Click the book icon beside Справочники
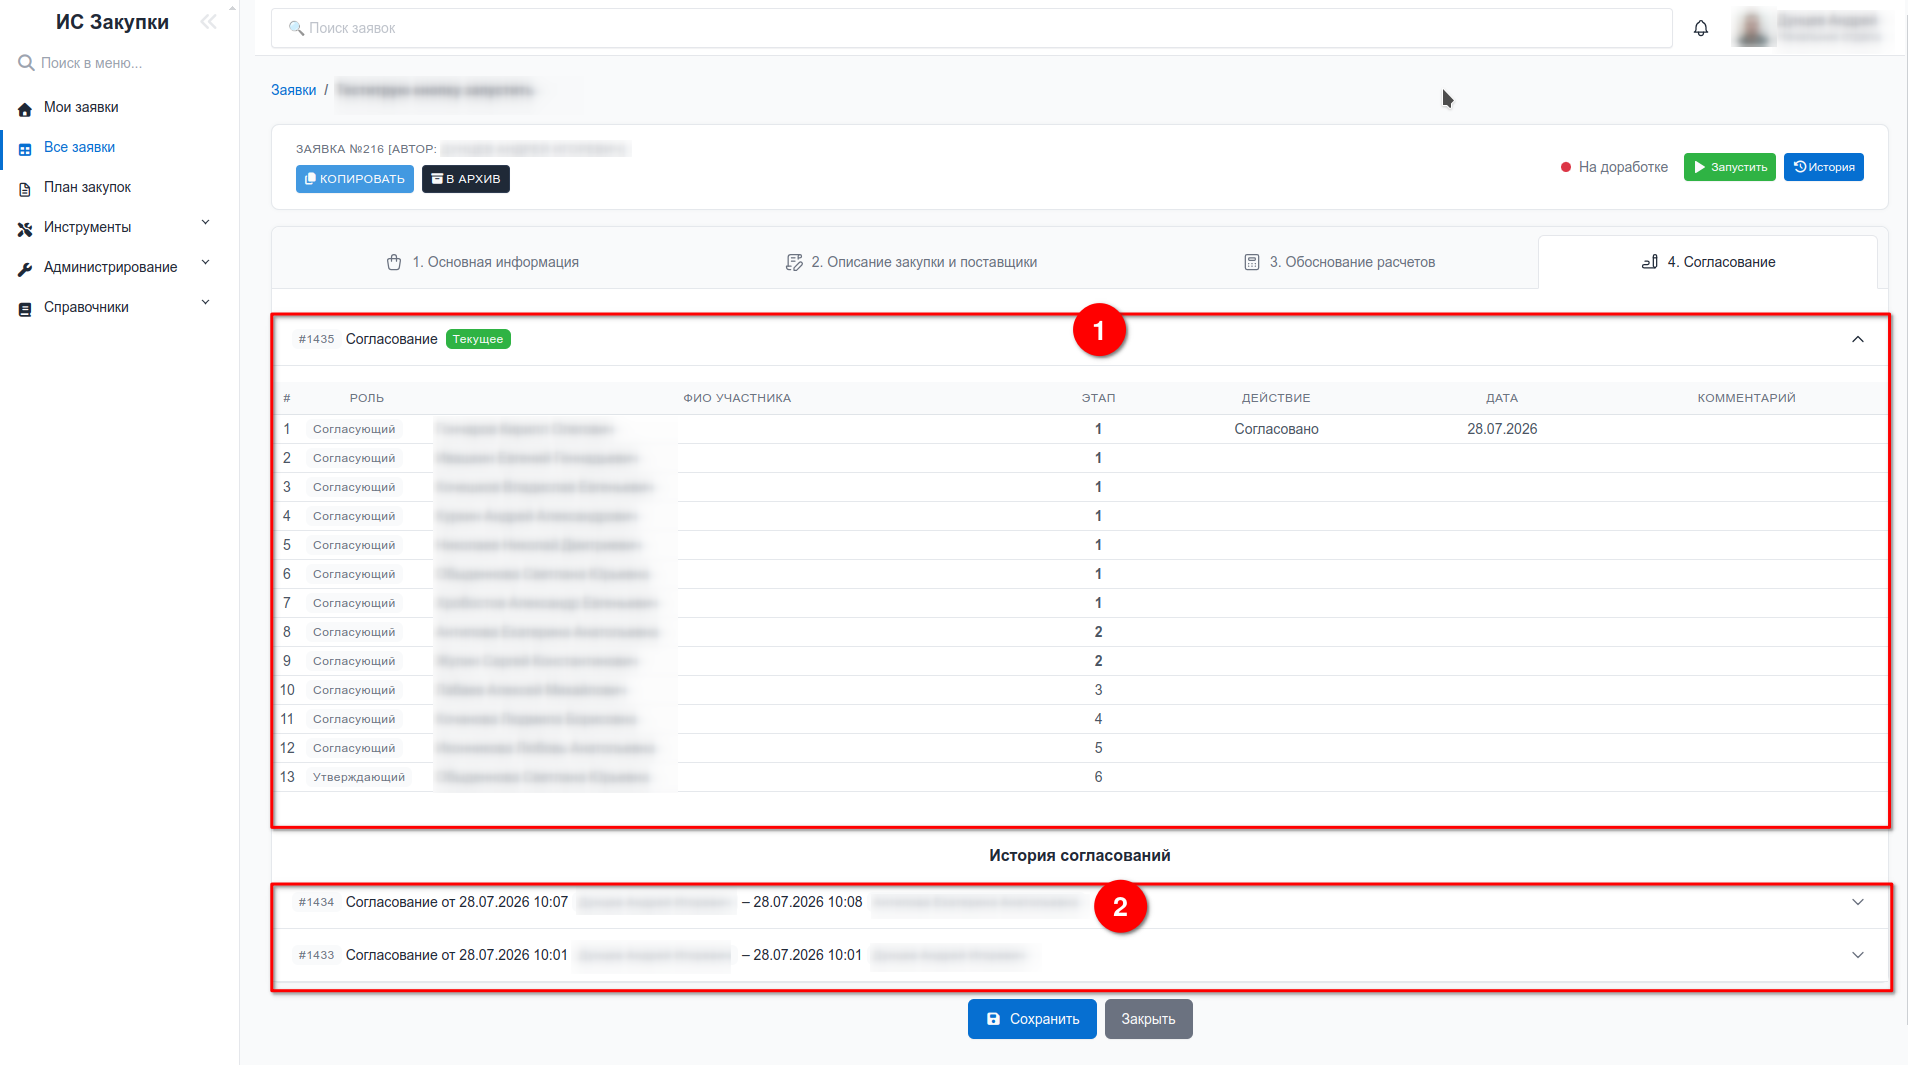The image size is (1908, 1065). (25, 308)
